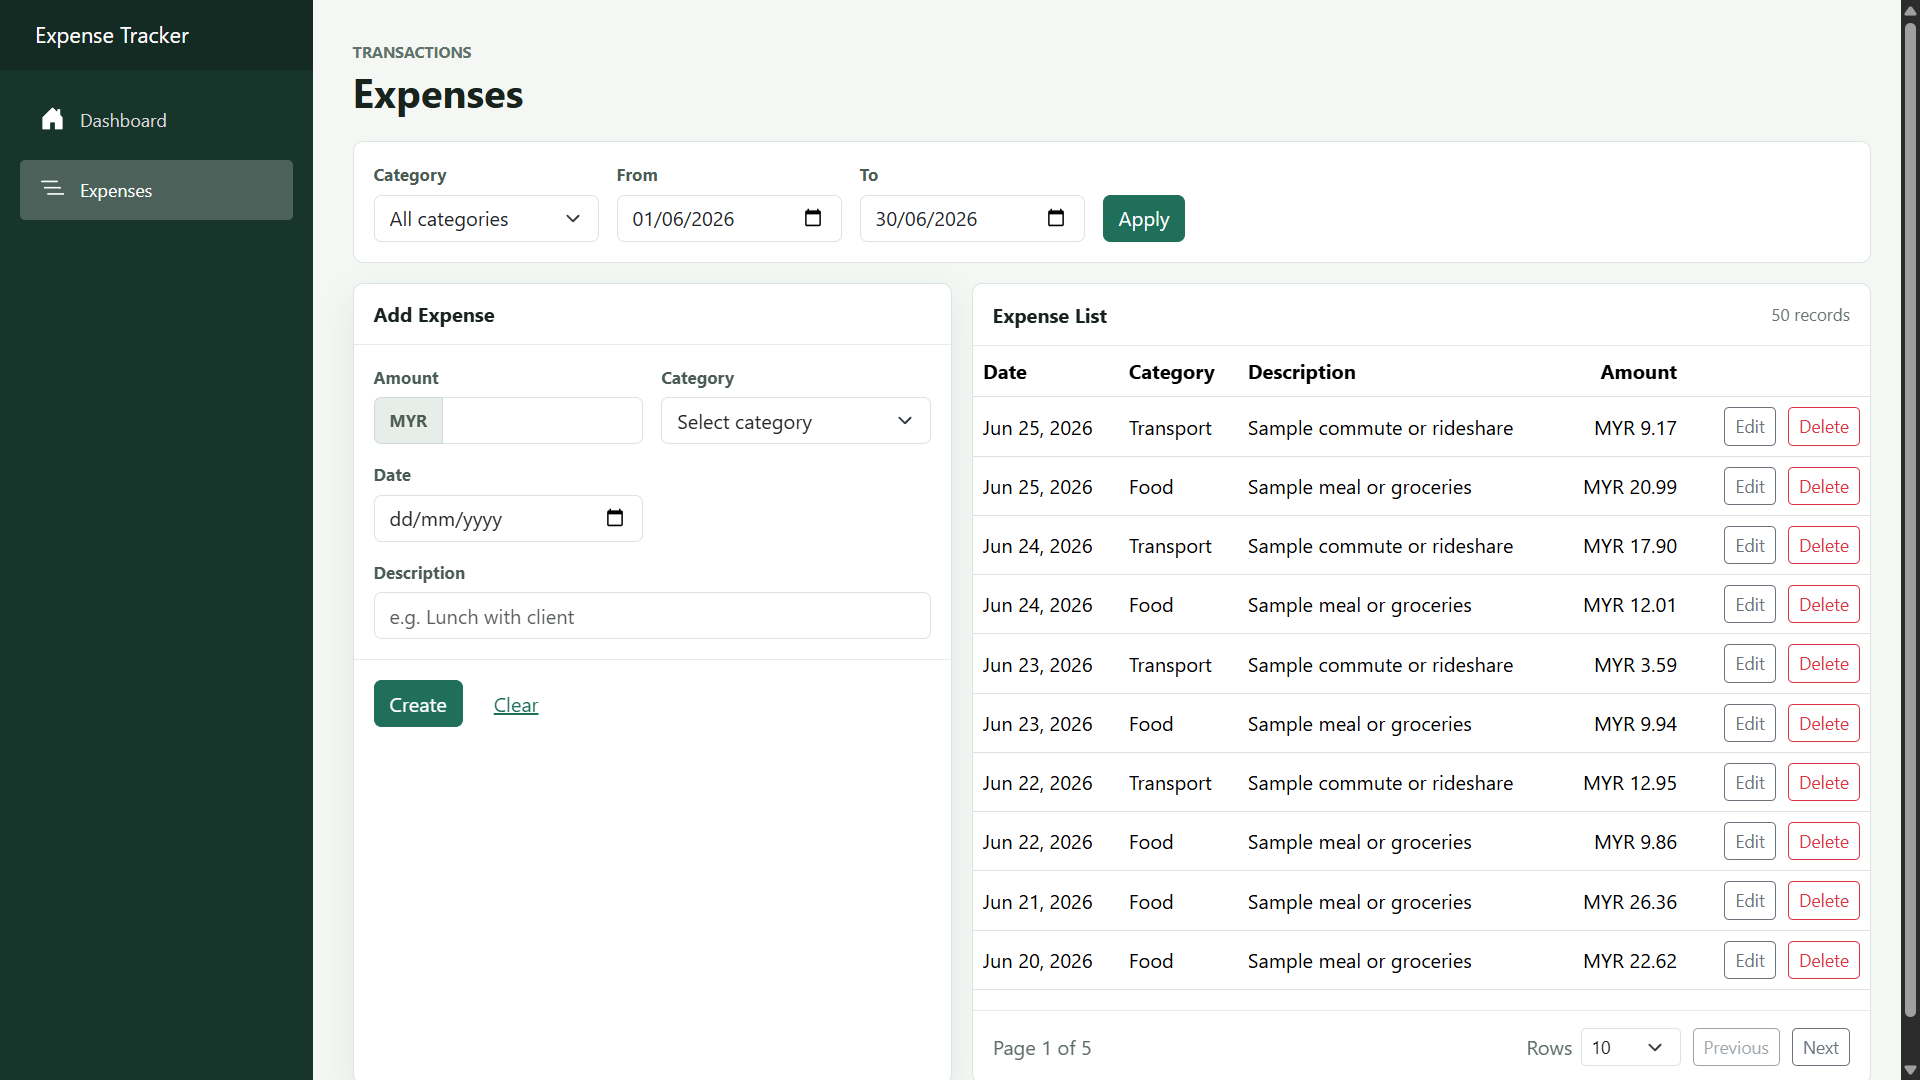Focus the Description input field

(652, 616)
